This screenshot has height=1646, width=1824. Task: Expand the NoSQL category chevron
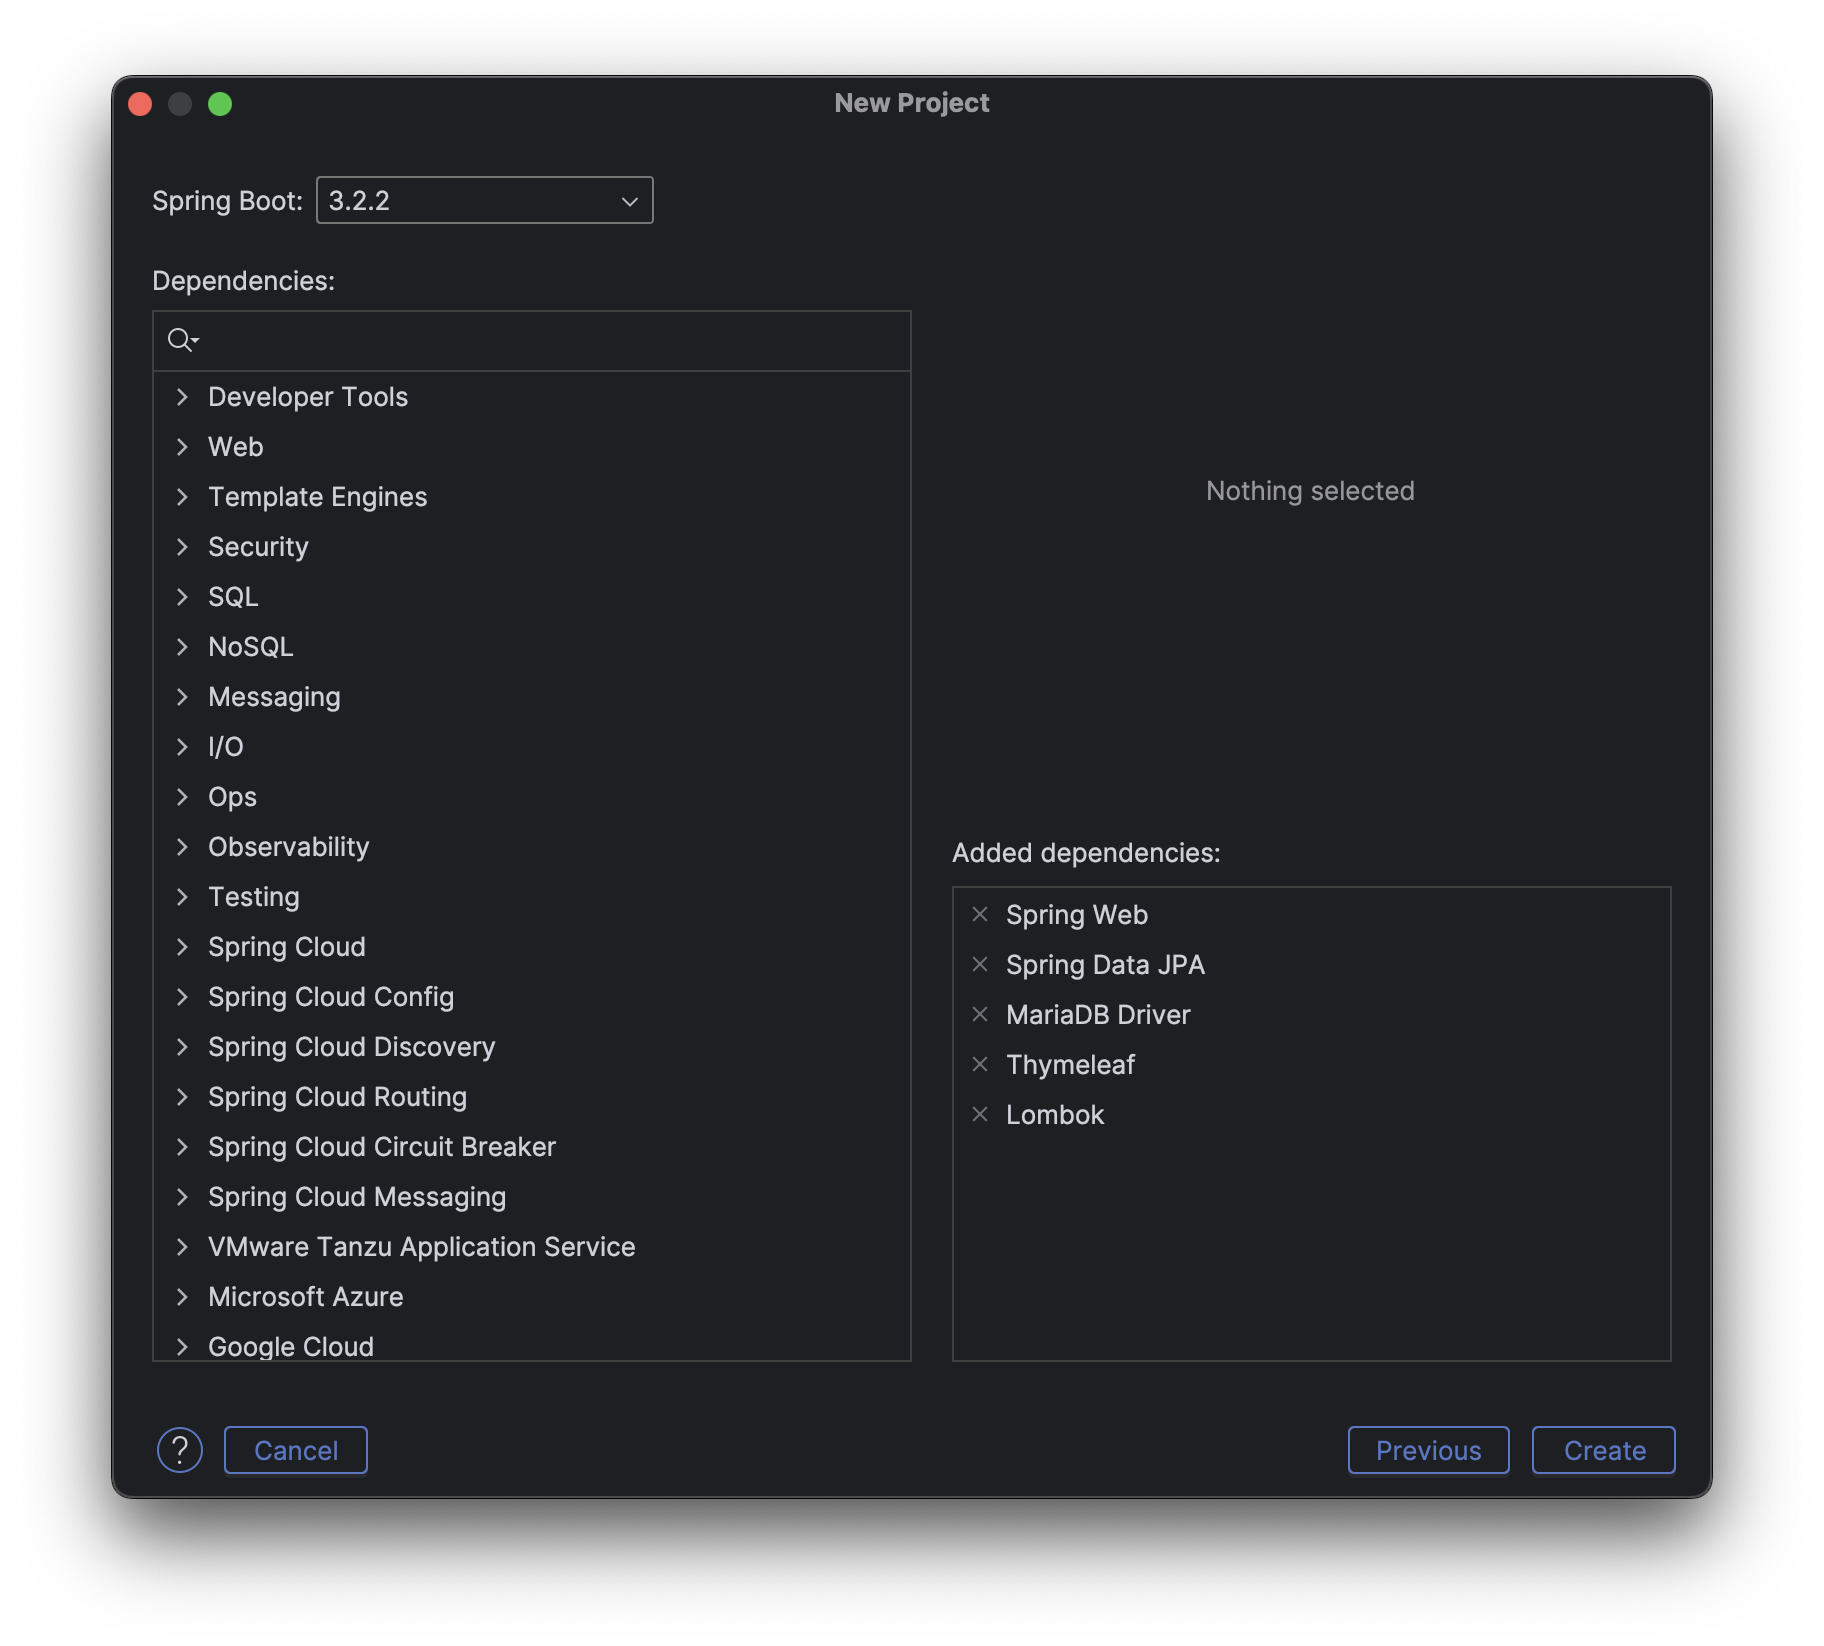click(182, 647)
